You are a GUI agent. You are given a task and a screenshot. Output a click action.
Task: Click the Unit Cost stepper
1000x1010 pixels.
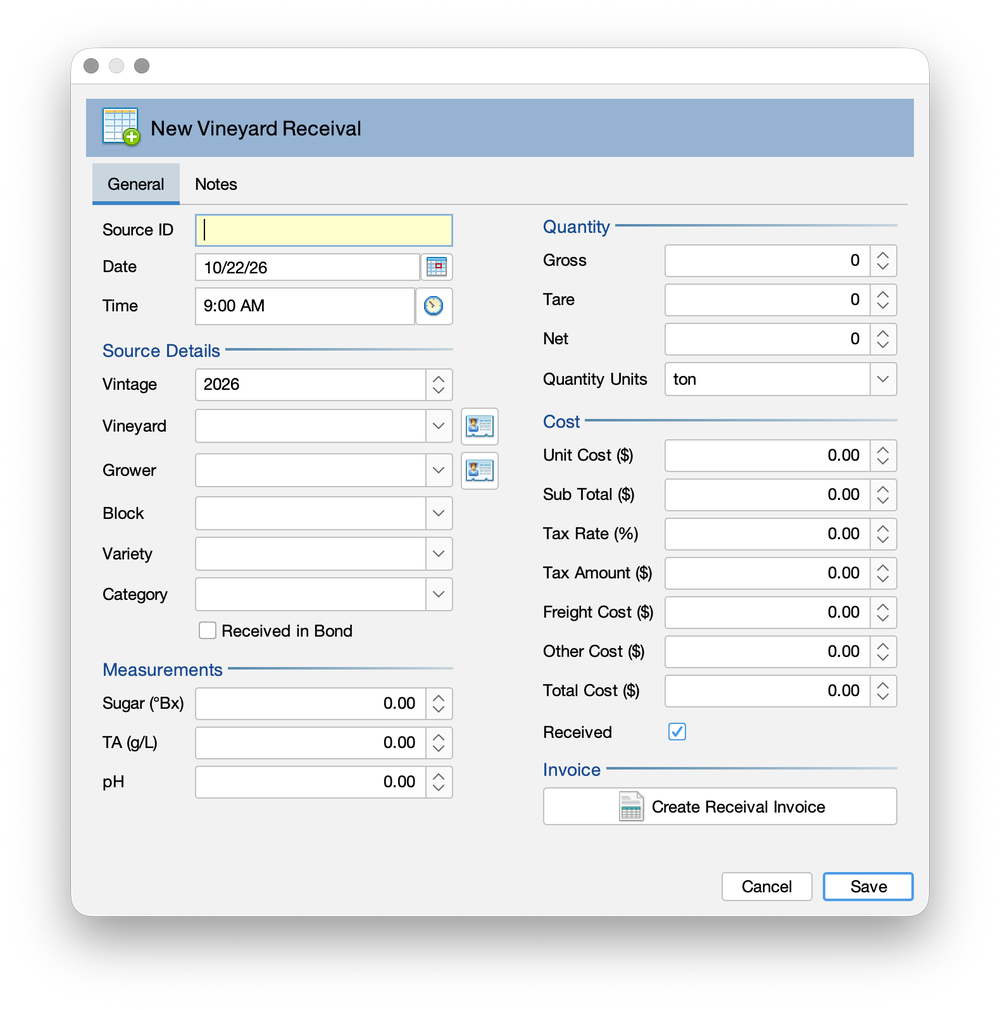[x=883, y=456]
